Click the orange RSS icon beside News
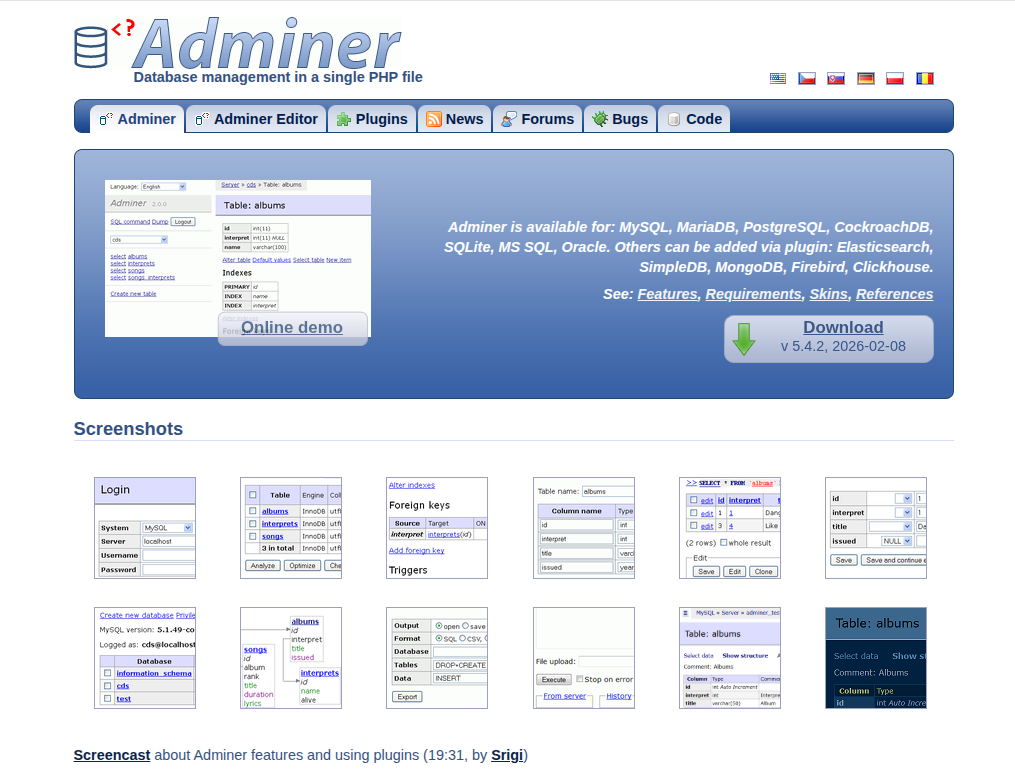 click(x=432, y=118)
